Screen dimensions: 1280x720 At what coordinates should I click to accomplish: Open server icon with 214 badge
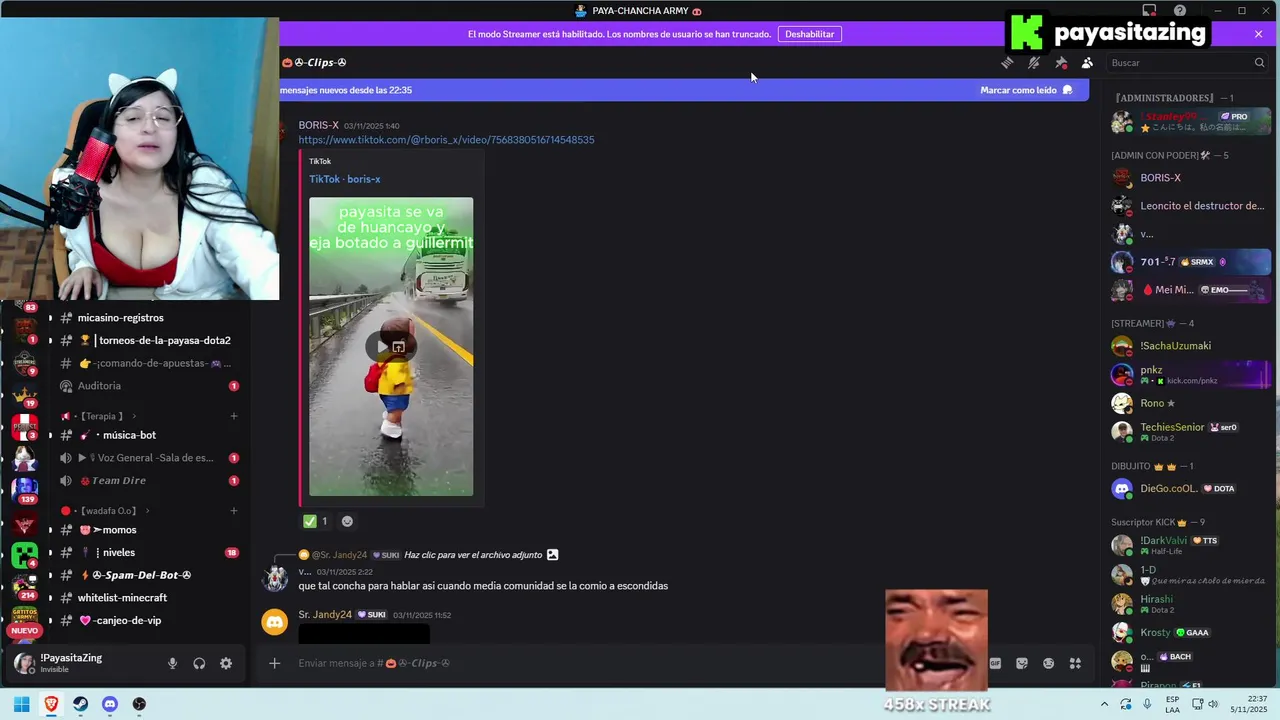tap(24, 586)
